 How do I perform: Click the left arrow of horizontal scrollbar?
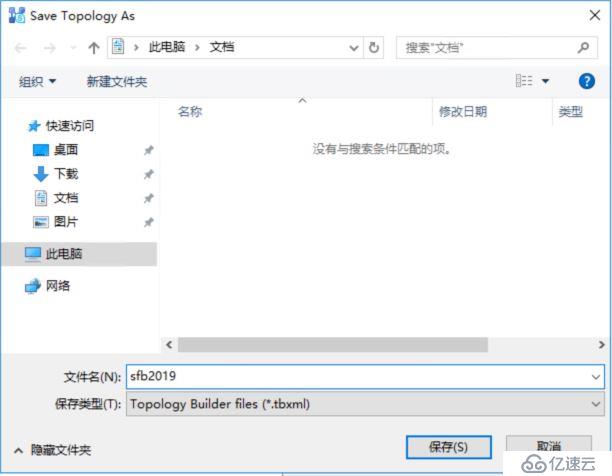click(x=169, y=345)
